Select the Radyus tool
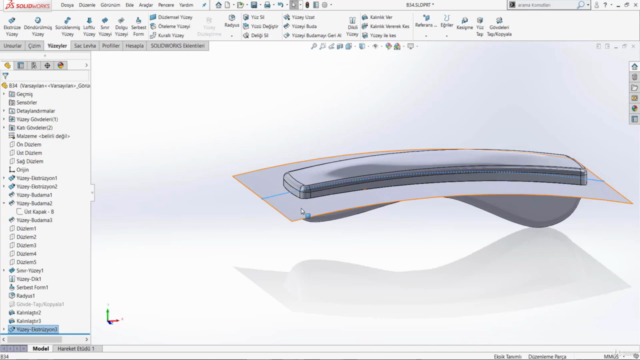Viewport: 640px width, 360px height. tap(231, 22)
